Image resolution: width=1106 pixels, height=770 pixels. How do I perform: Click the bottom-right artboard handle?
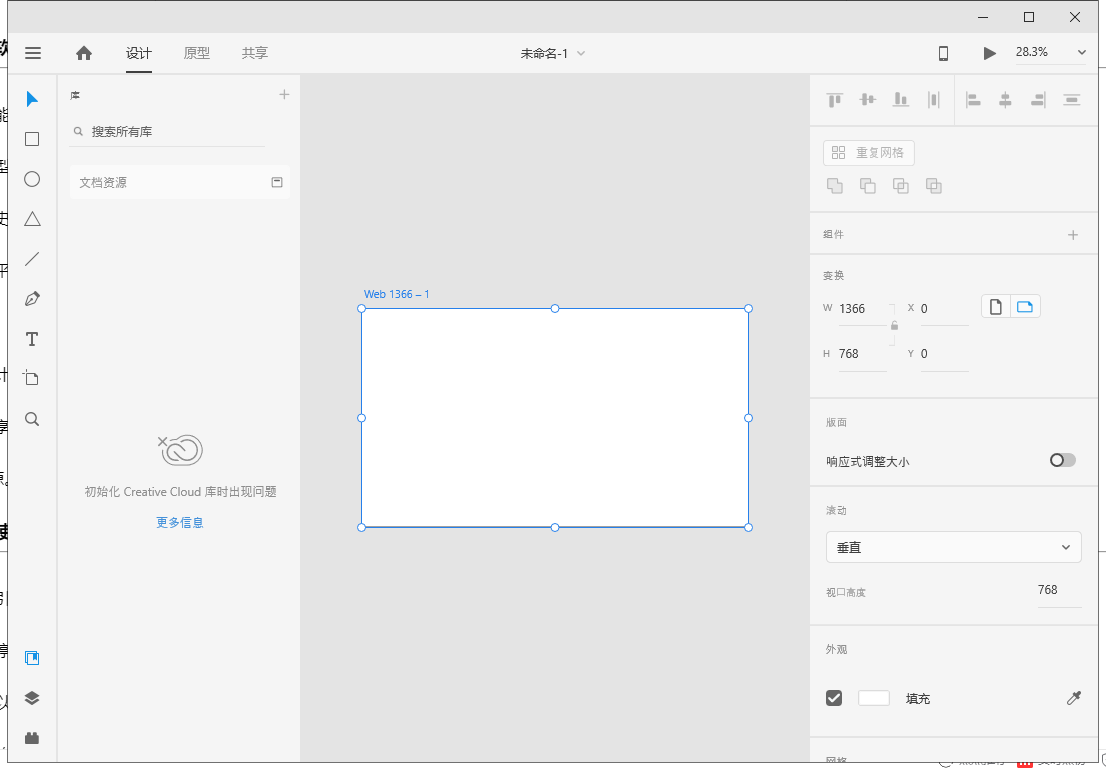click(x=748, y=527)
